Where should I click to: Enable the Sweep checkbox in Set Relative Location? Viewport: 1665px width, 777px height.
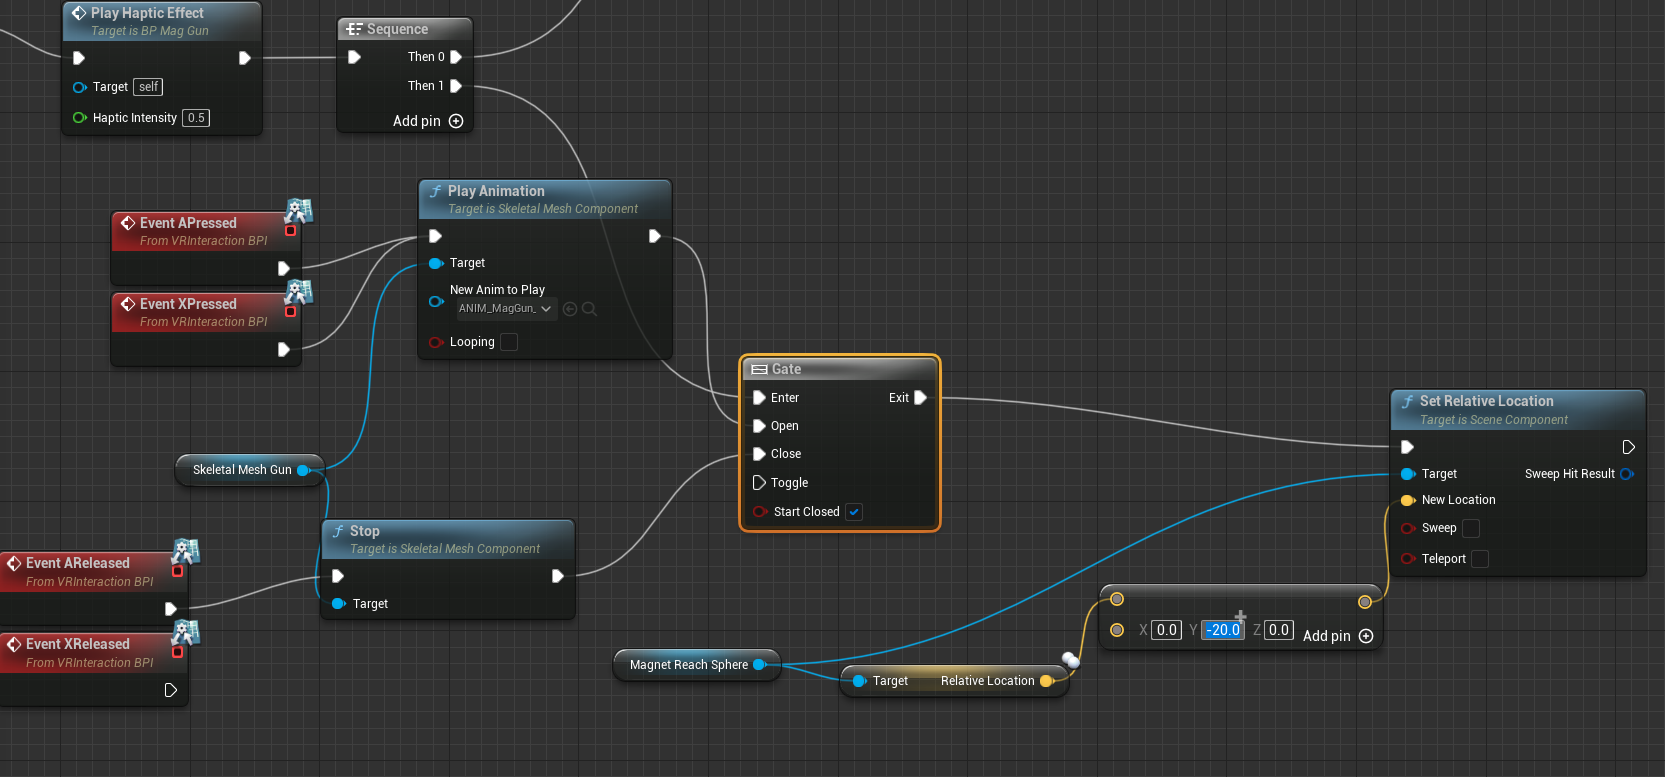point(1471,528)
